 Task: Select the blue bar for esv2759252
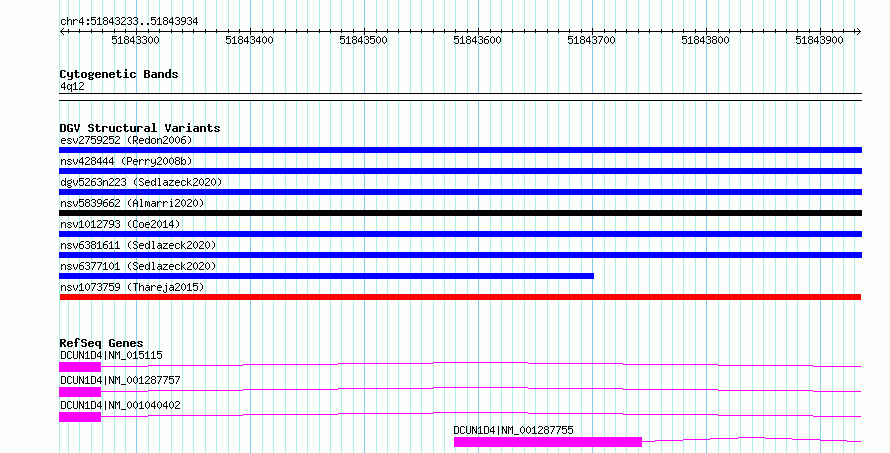[460, 150]
